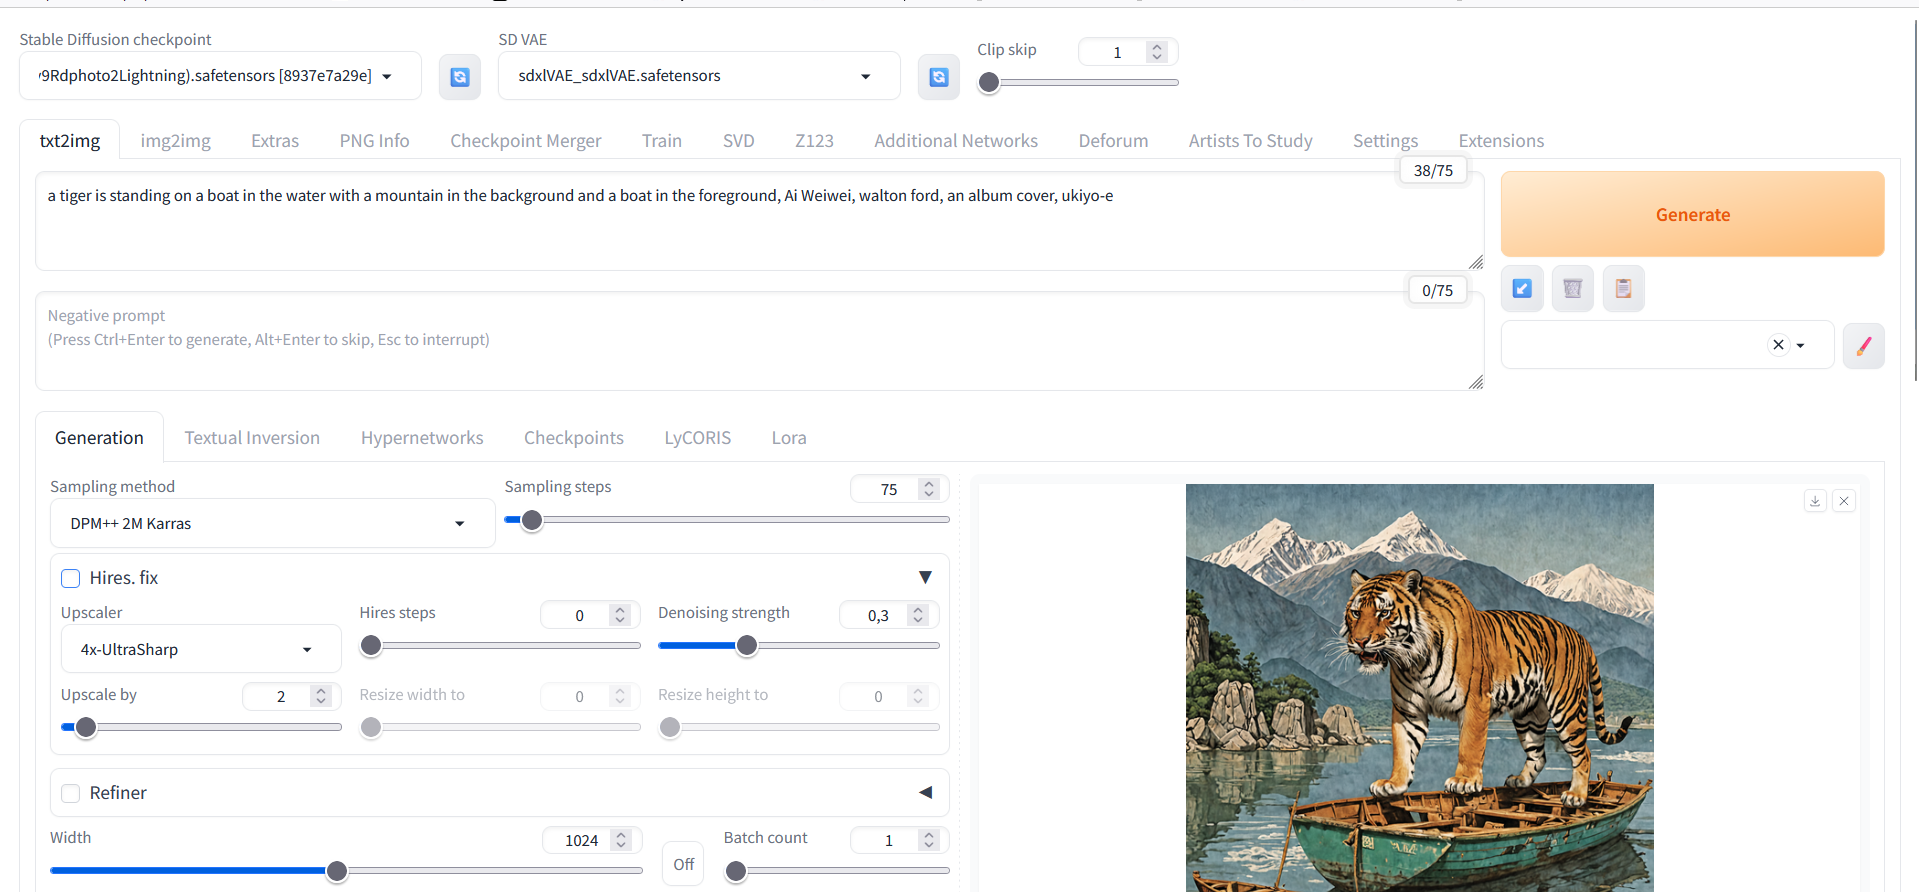Click the Generate button
1919x892 pixels.
coord(1693,214)
